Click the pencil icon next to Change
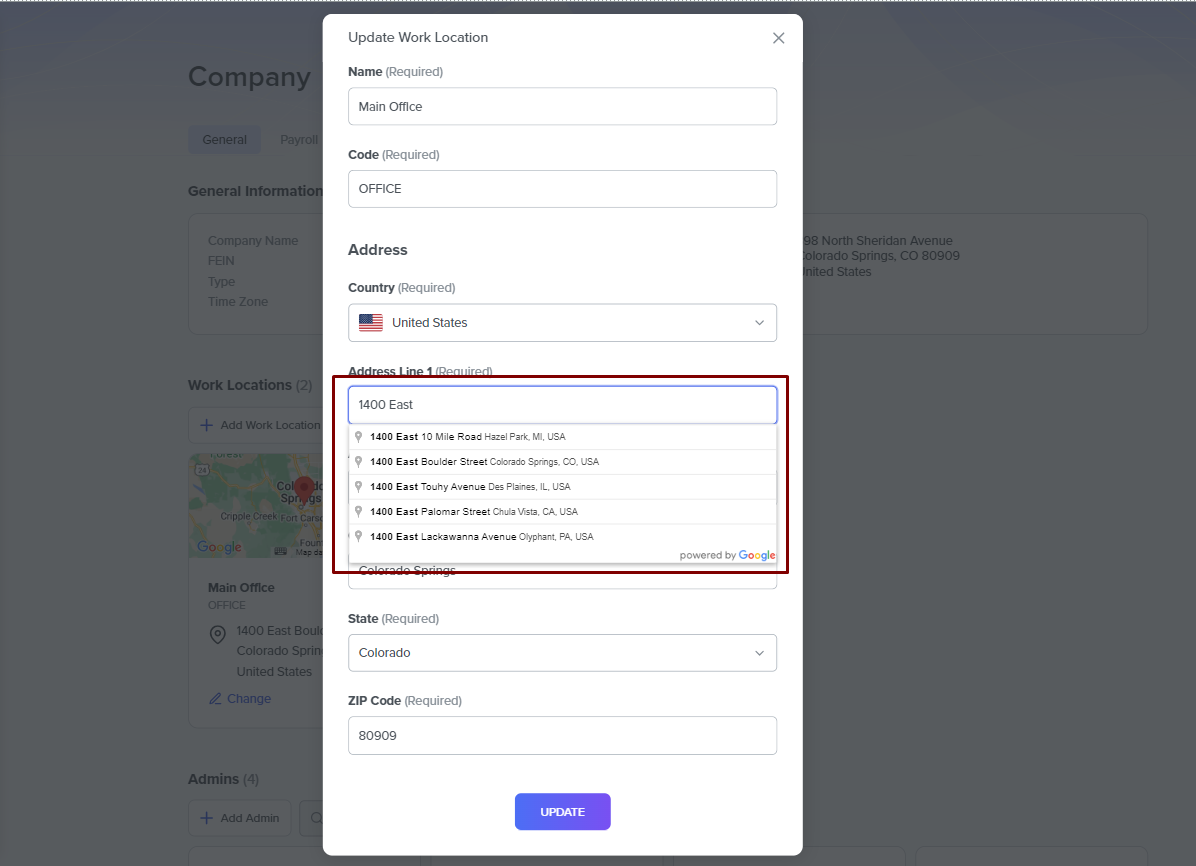This screenshot has height=866, width=1196. click(x=215, y=699)
